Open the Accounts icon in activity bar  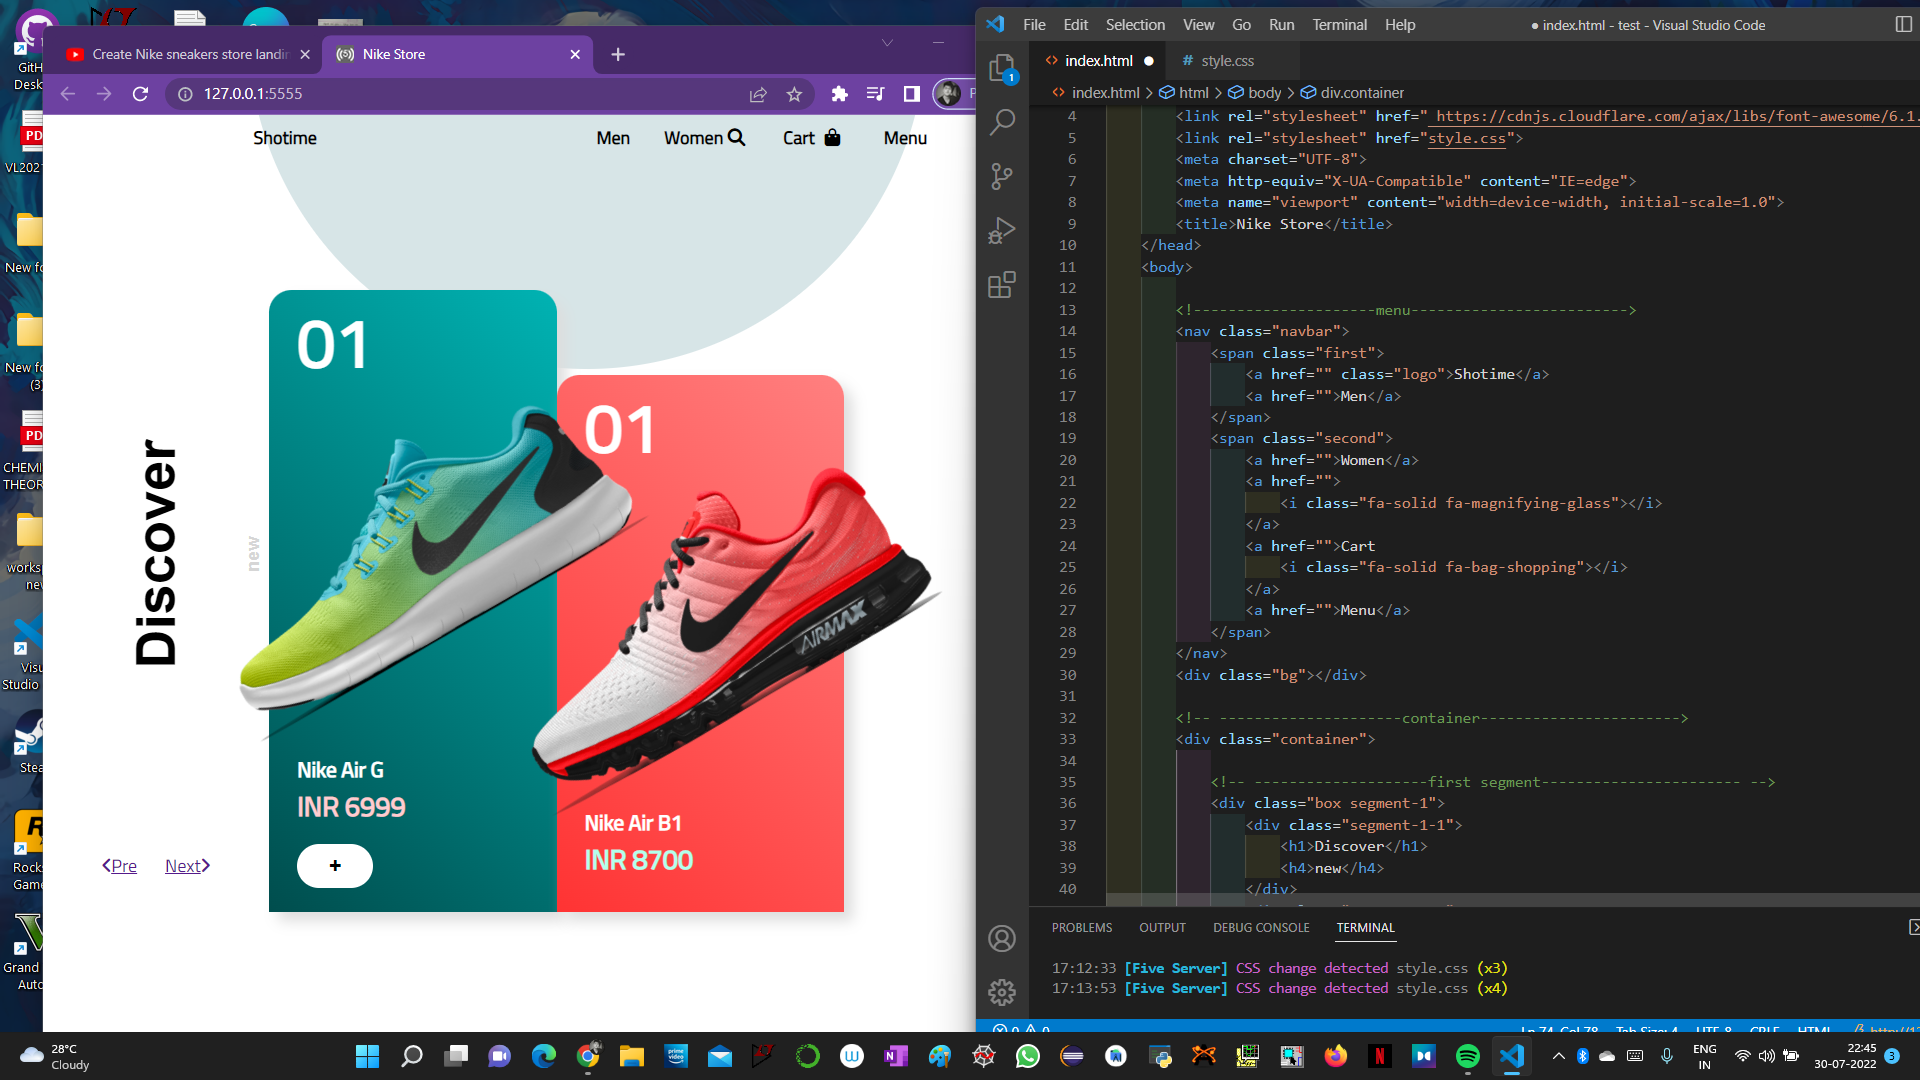pos(1001,939)
